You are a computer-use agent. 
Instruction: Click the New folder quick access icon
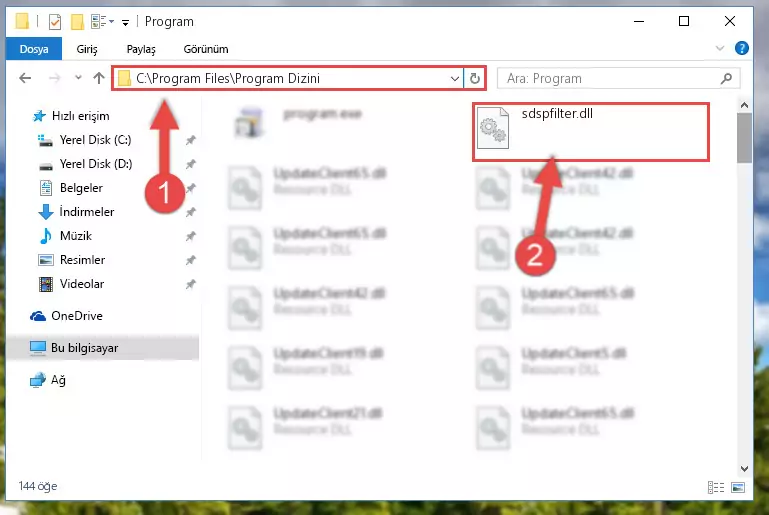pos(77,22)
